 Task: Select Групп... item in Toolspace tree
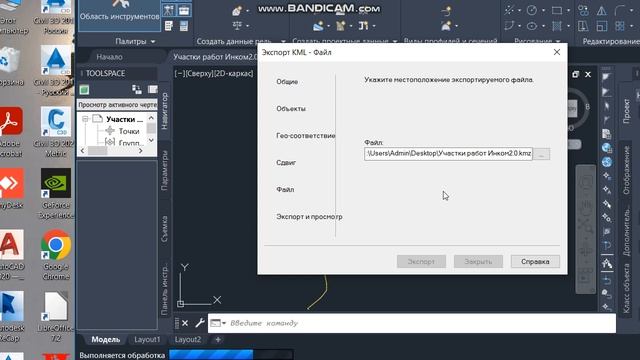(x=131, y=142)
